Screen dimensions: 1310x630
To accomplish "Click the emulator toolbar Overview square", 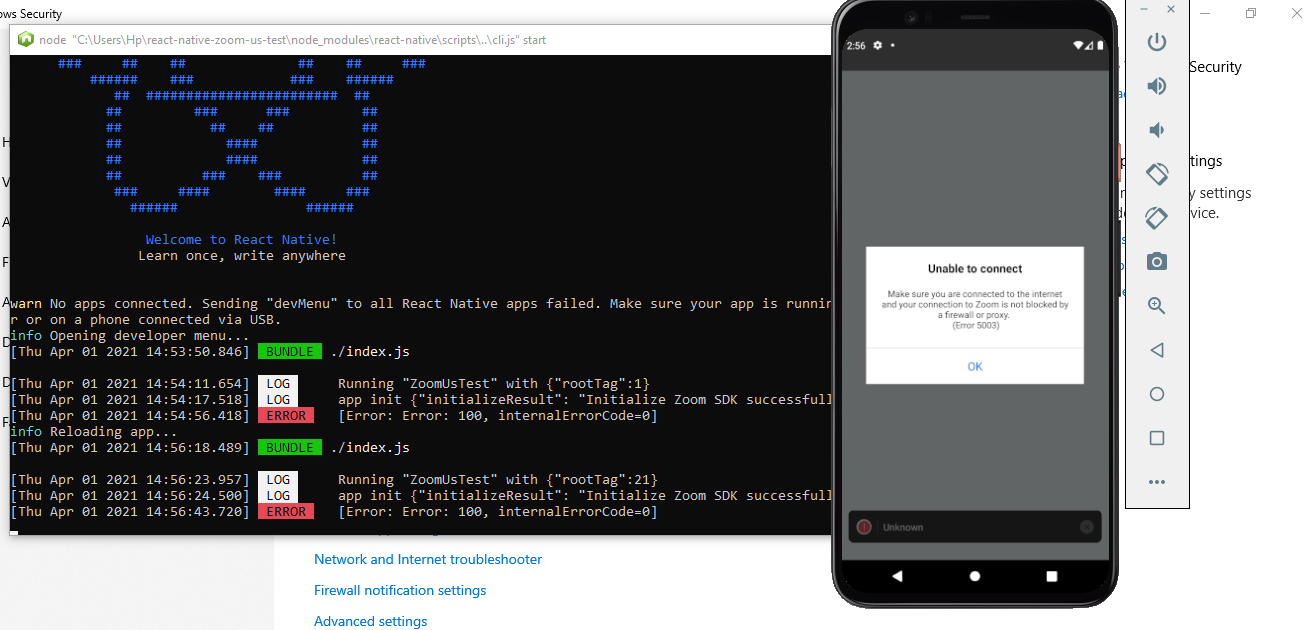I will coord(1157,438).
